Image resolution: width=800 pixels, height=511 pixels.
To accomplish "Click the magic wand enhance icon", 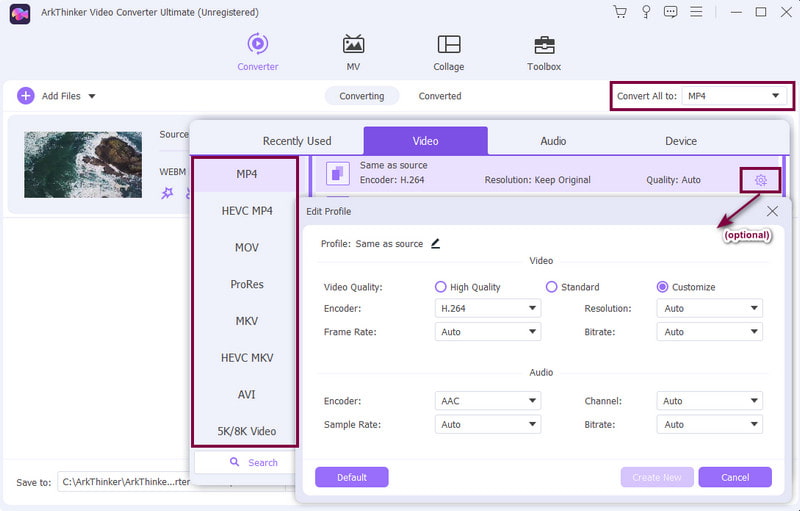I will [x=167, y=193].
